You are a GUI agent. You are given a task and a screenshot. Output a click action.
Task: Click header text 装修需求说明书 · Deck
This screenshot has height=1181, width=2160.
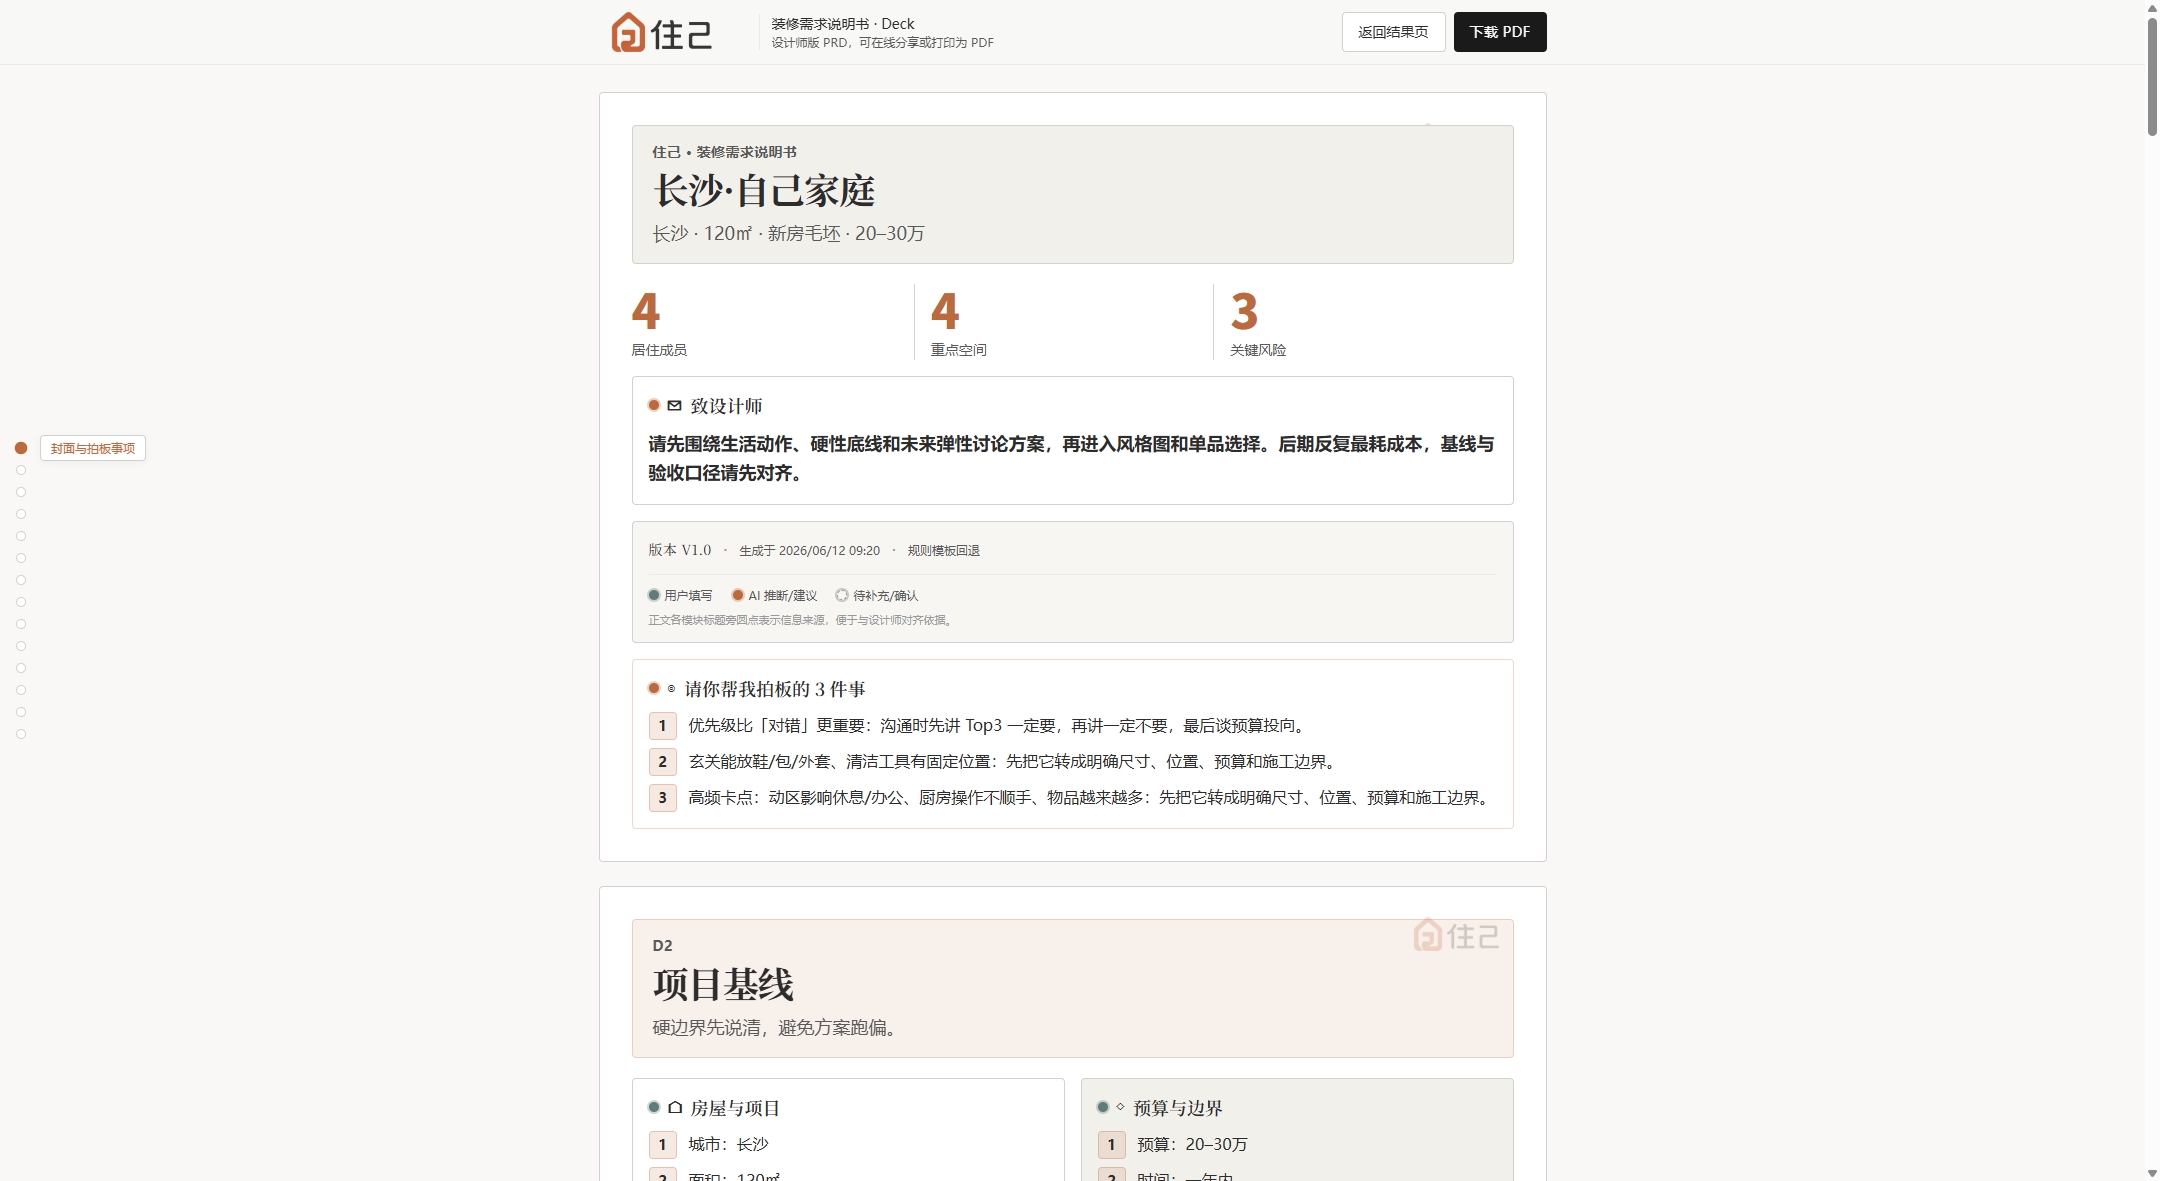click(842, 24)
